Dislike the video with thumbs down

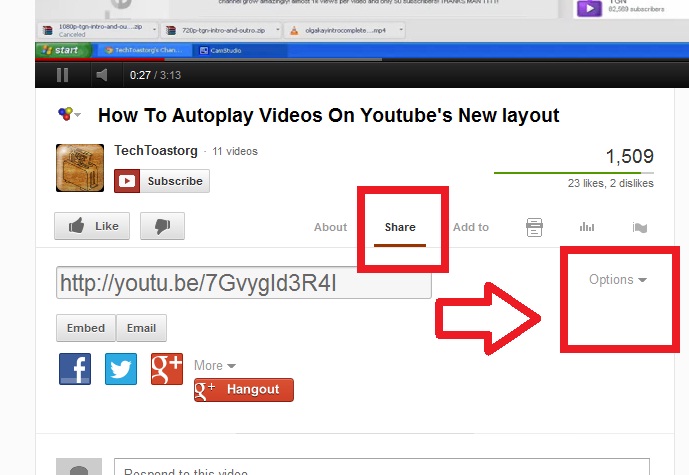click(x=162, y=226)
